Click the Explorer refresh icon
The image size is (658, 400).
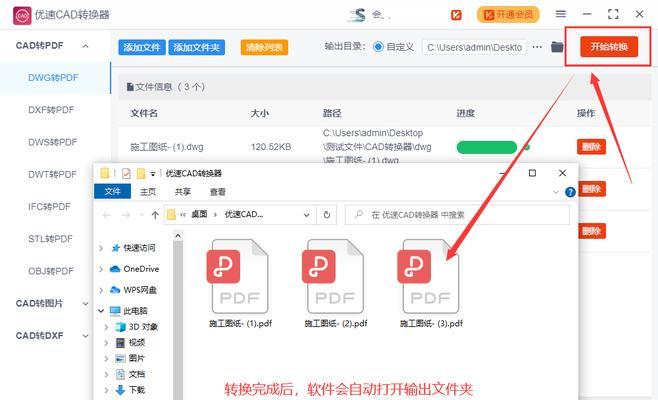(x=326, y=215)
